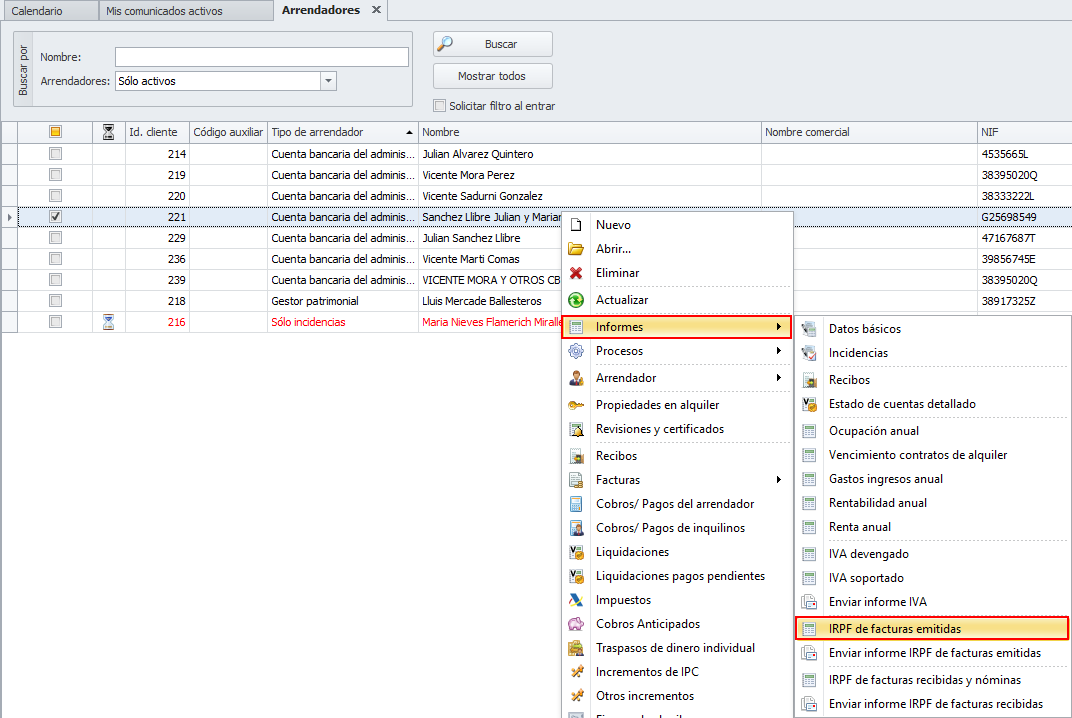This screenshot has height=718, width=1072.
Task: Click the Cobros Anticipados piggy bank icon
Action: pos(576,624)
